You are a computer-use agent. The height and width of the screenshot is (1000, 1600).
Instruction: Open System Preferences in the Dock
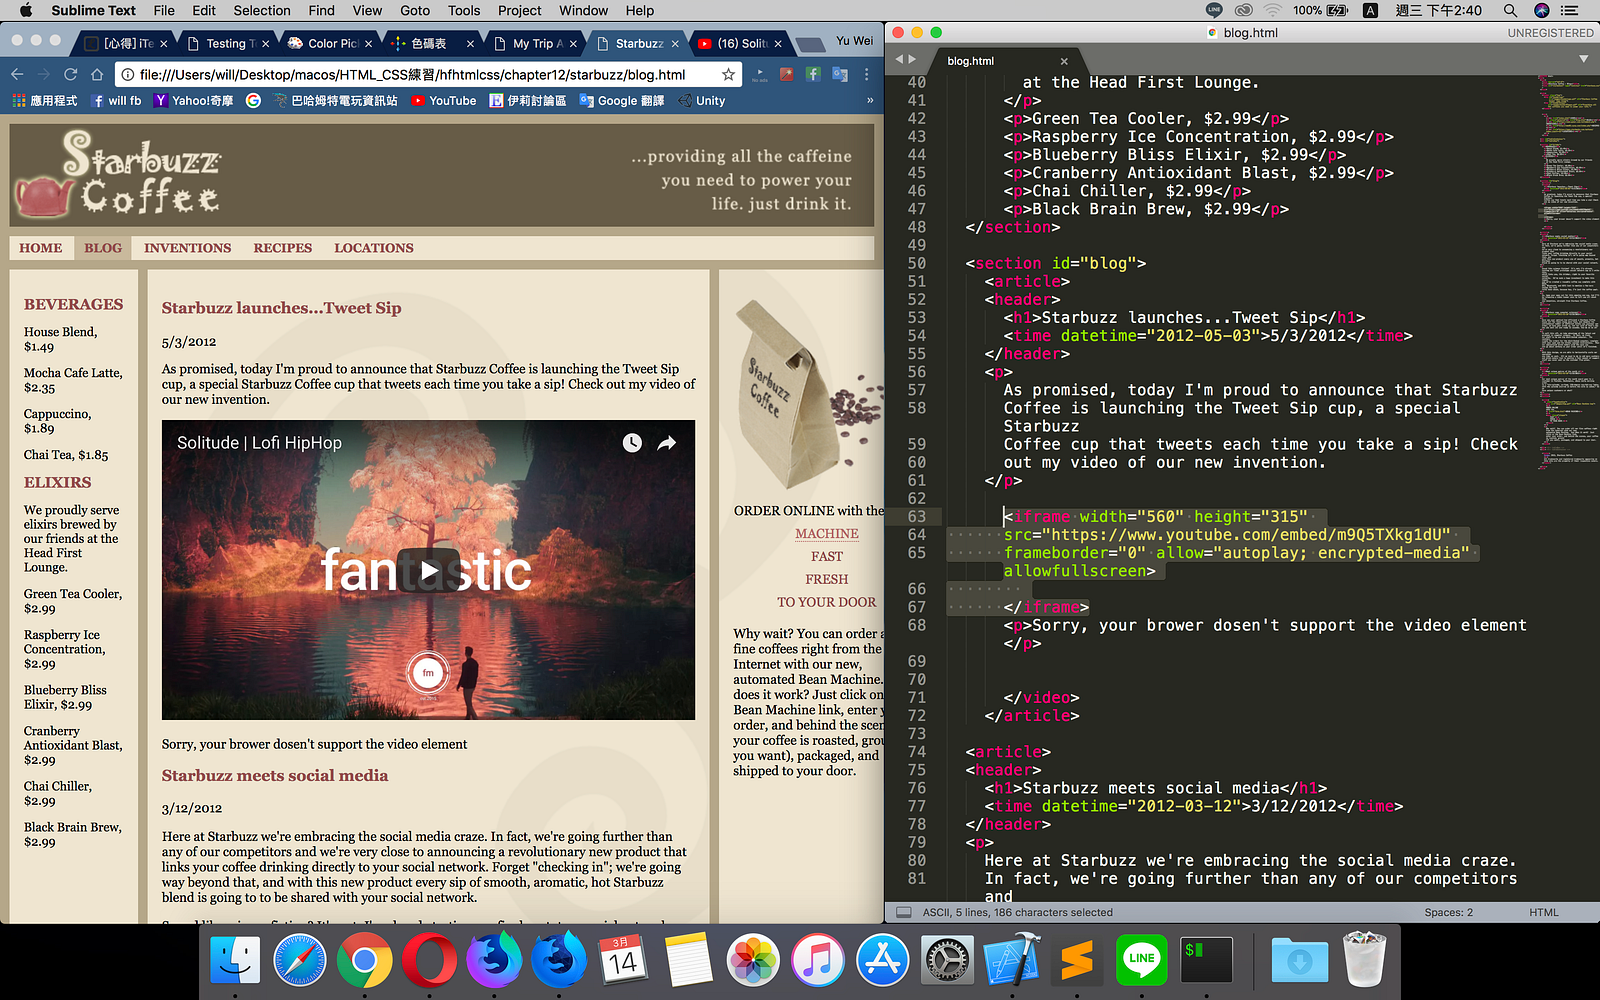947,961
